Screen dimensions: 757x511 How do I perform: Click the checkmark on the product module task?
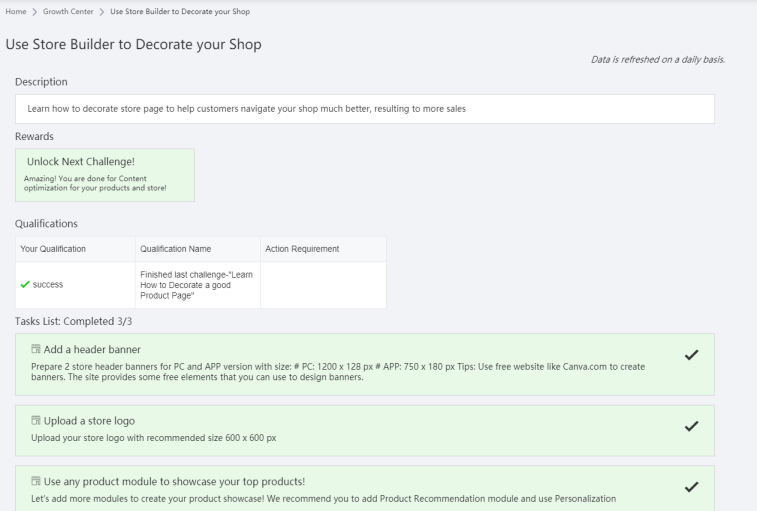[x=690, y=487]
